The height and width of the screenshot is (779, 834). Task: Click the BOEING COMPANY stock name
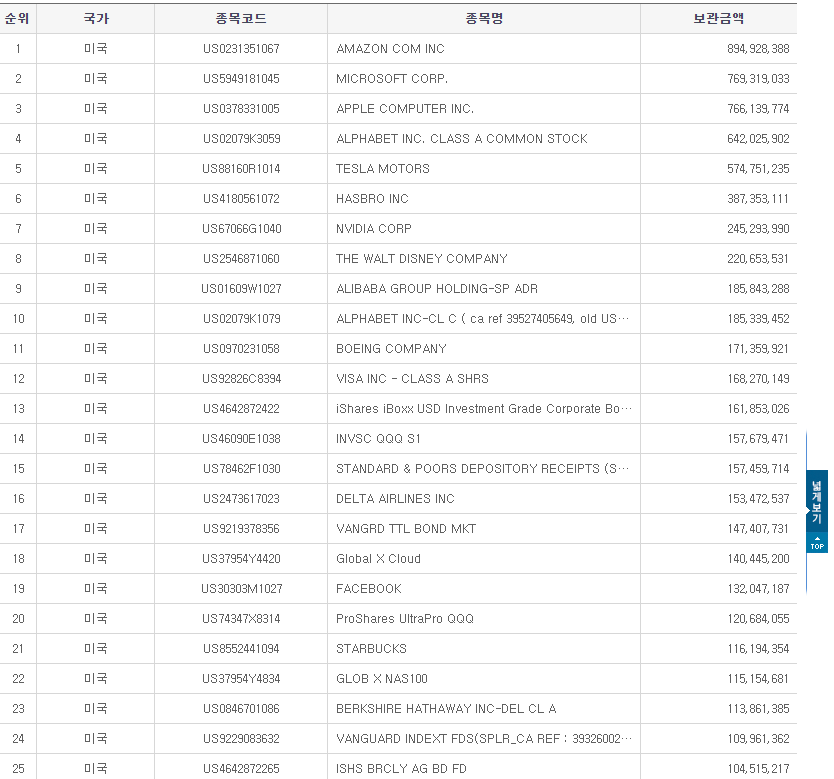tap(391, 349)
